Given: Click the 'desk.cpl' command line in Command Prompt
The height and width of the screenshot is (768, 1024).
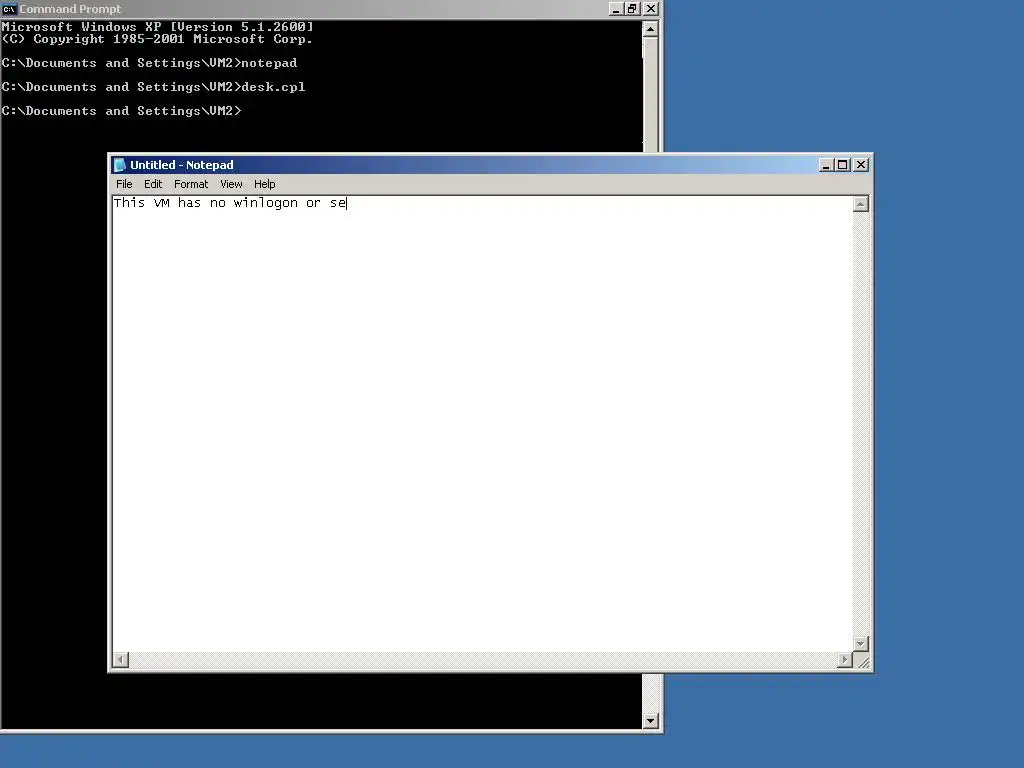Looking at the screenshot, I should [153, 87].
